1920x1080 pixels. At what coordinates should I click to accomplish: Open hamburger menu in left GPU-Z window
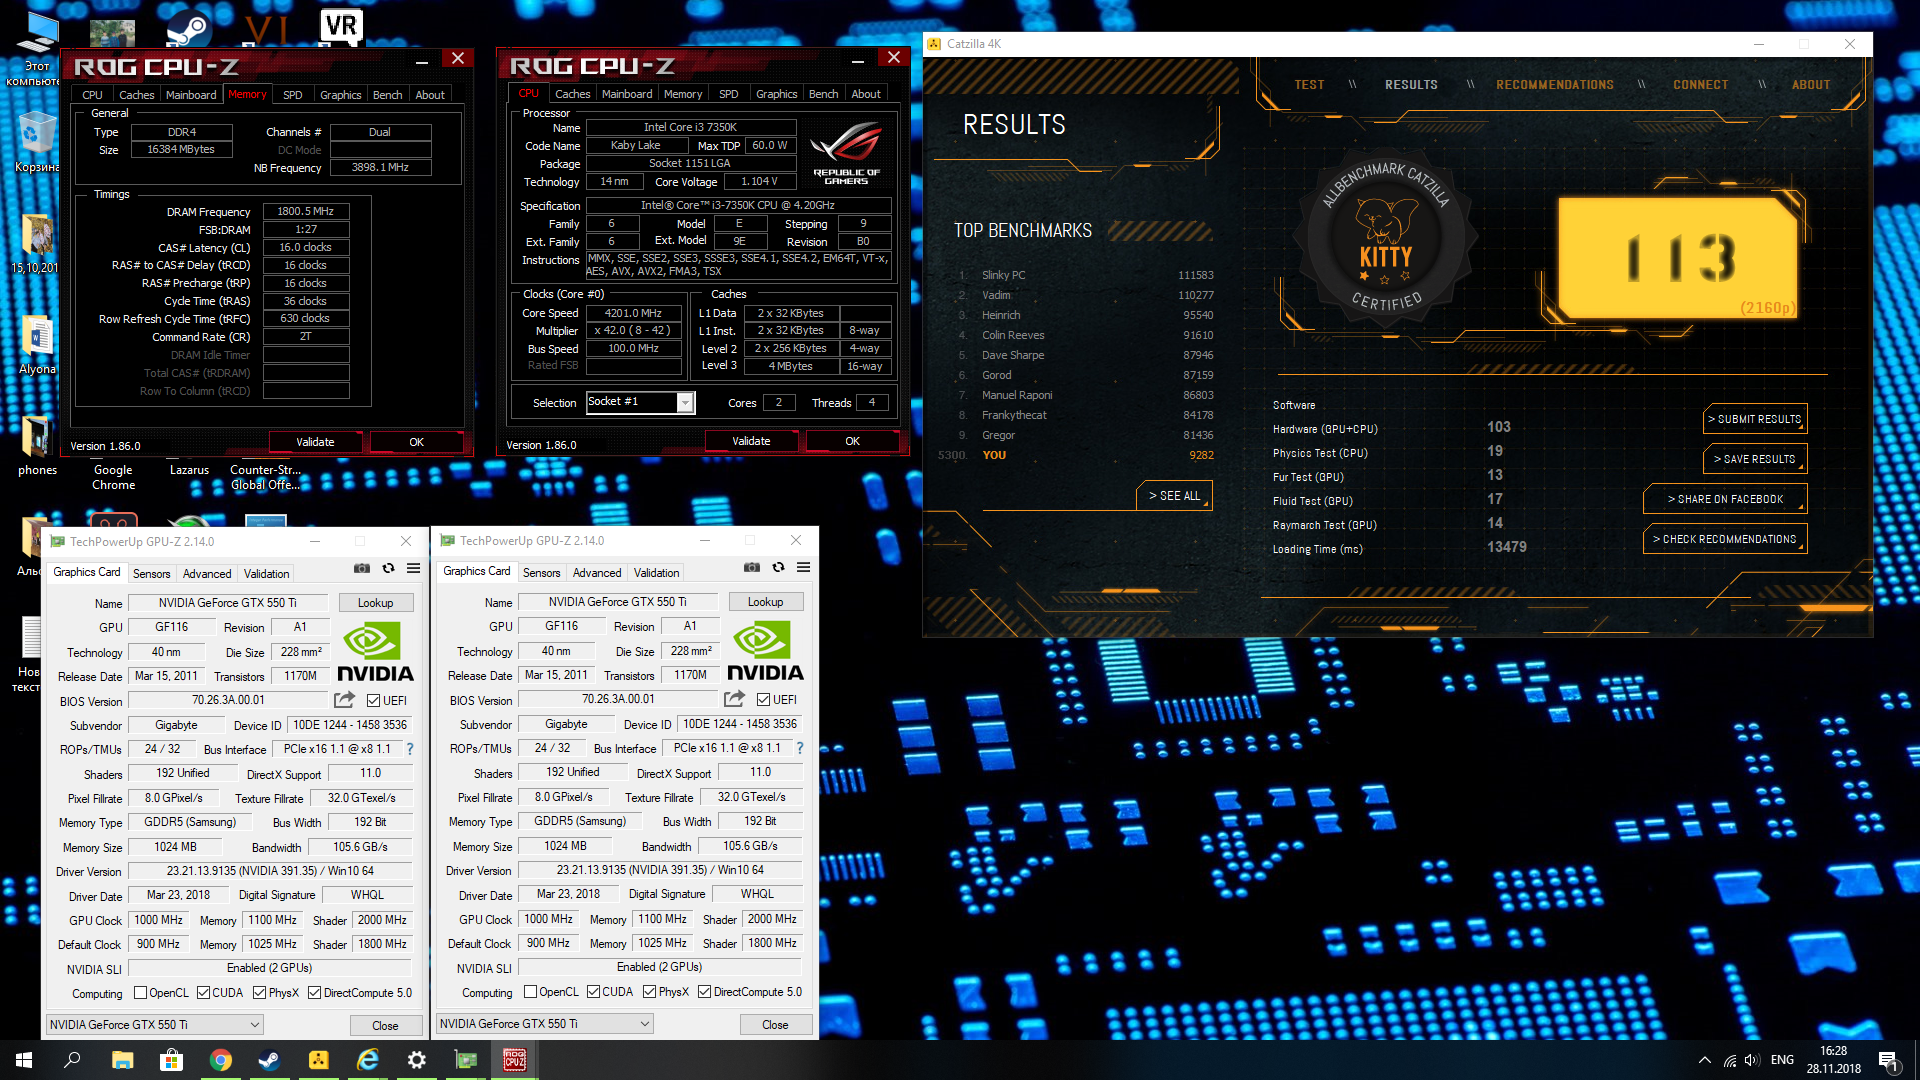pos(413,568)
